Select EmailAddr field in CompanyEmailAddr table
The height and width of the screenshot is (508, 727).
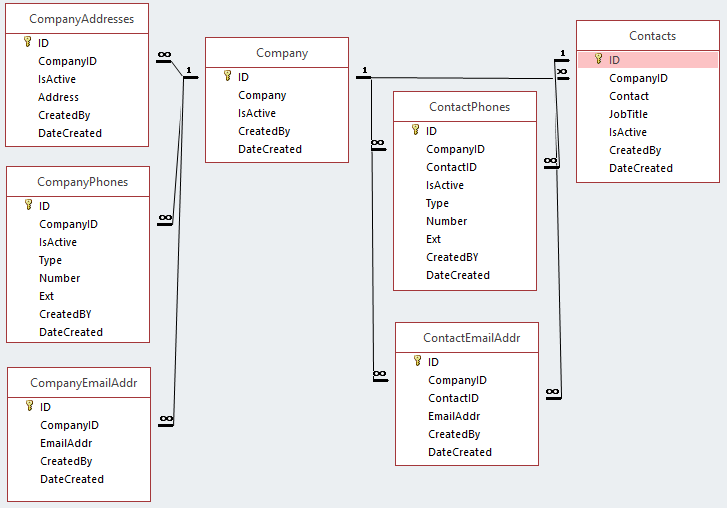click(x=66, y=444)
